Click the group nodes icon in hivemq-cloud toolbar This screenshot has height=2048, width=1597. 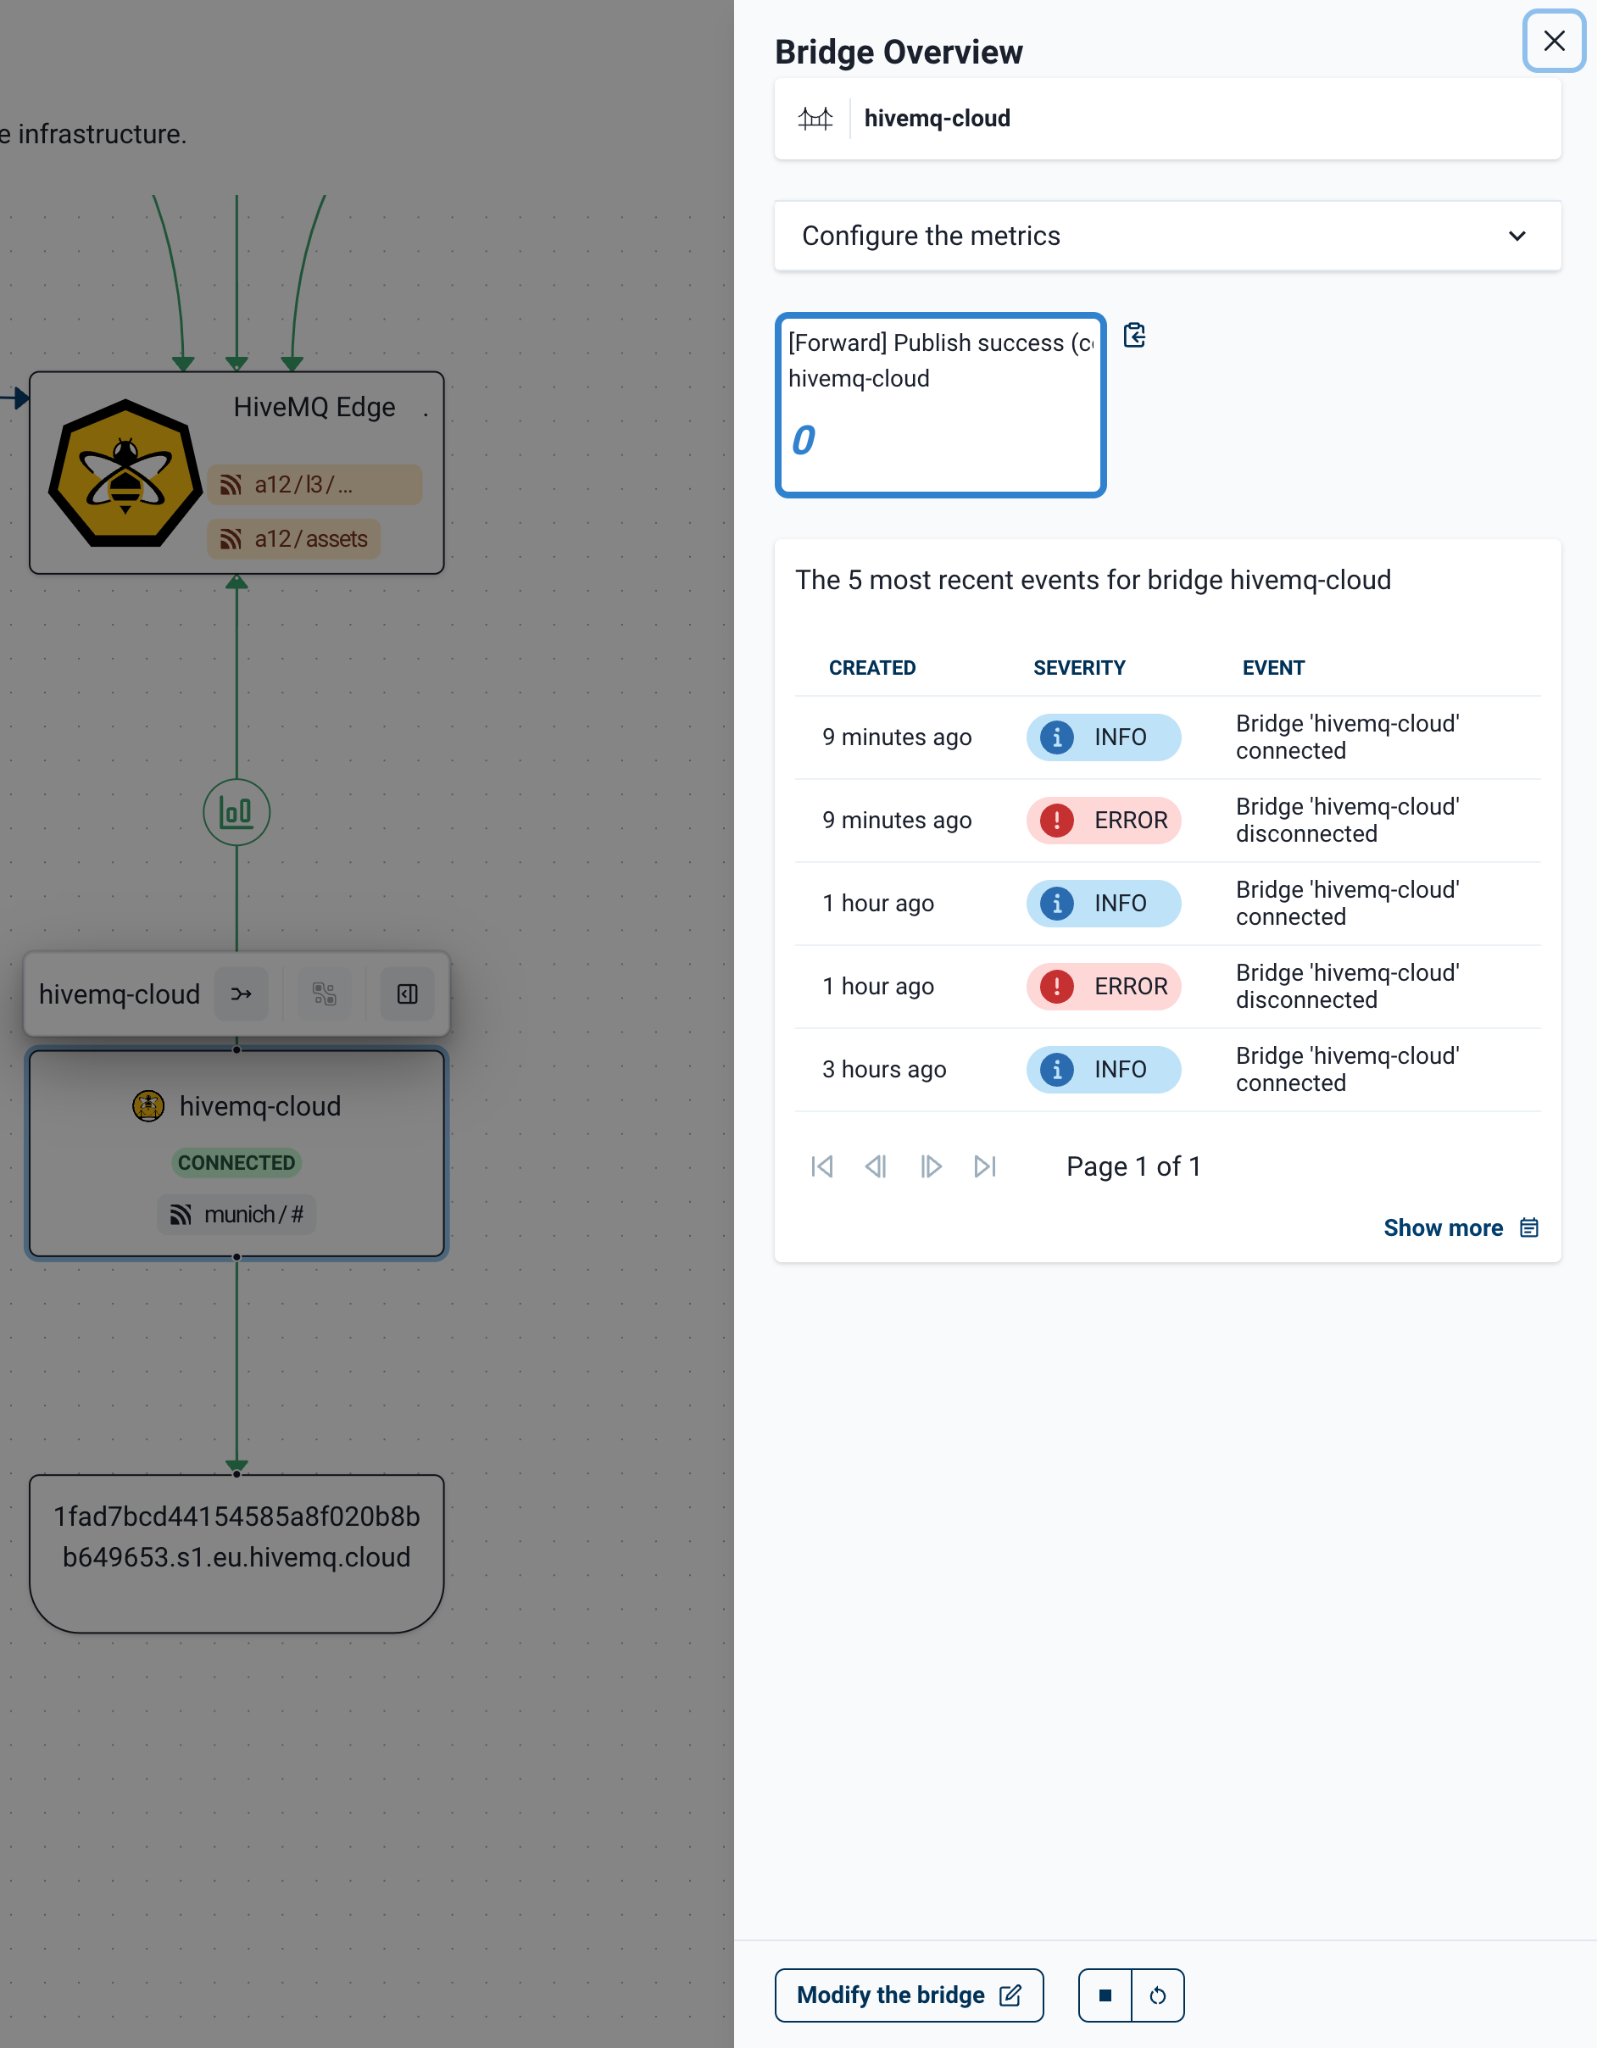pos(324,994)
